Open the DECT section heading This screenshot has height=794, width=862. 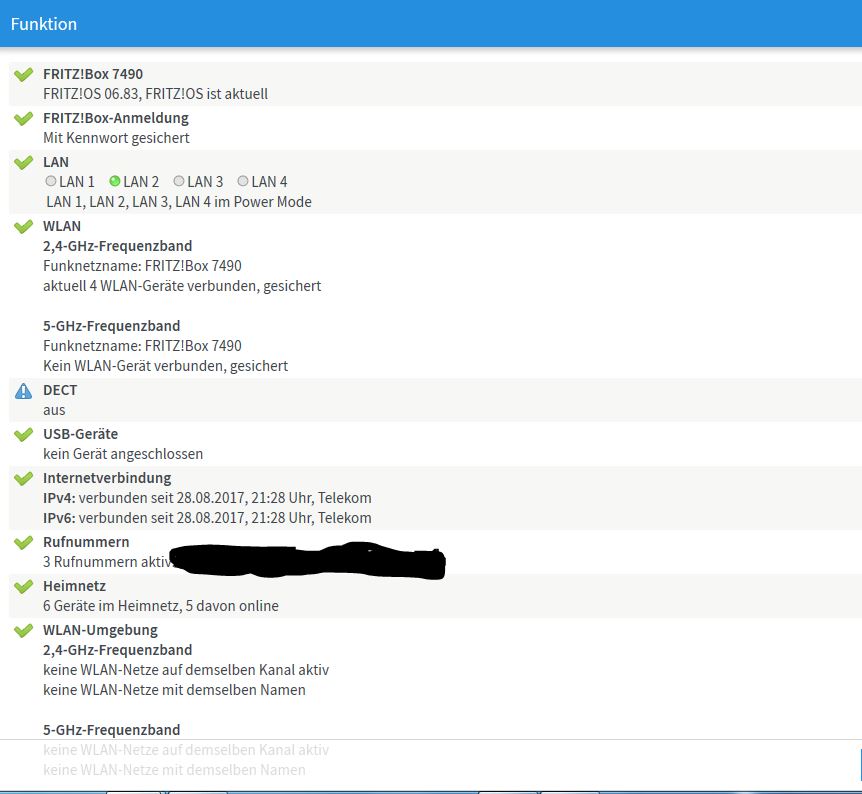pos(60,390)
